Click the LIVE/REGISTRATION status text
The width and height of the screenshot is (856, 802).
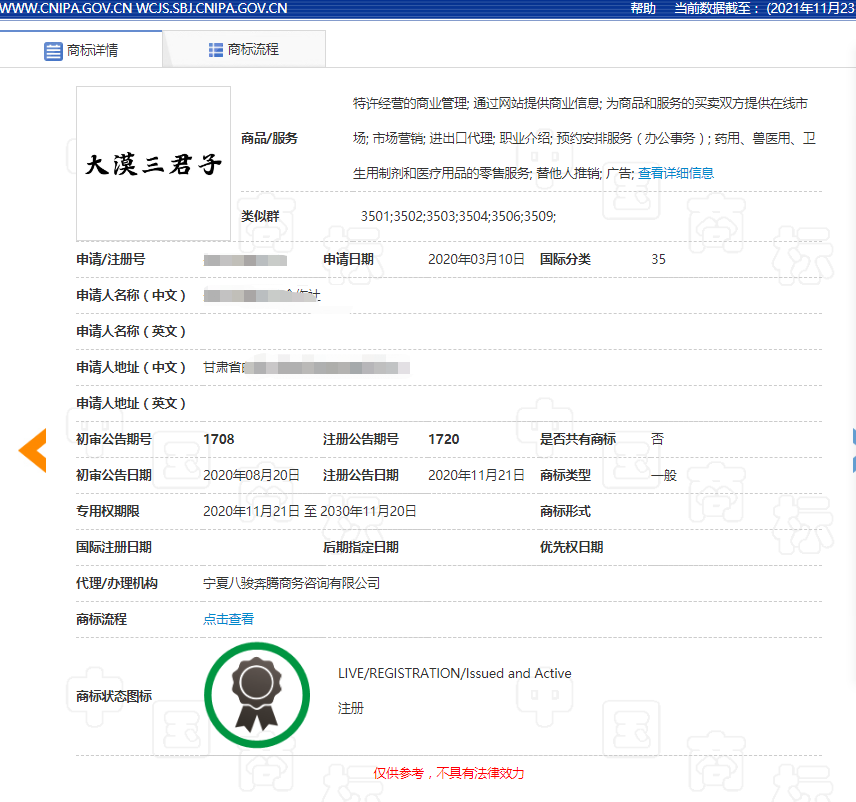[454, 673]
